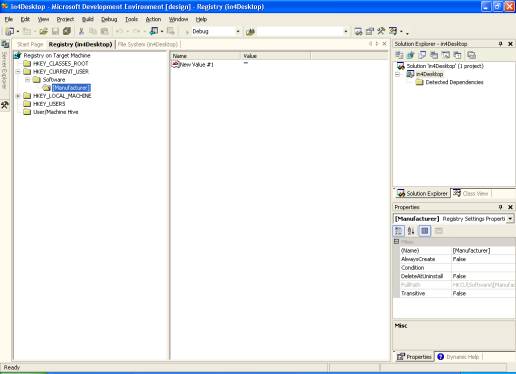
Task: Switch Properties grid to Alphabetic sort
Action: click(x=411, y=231)
